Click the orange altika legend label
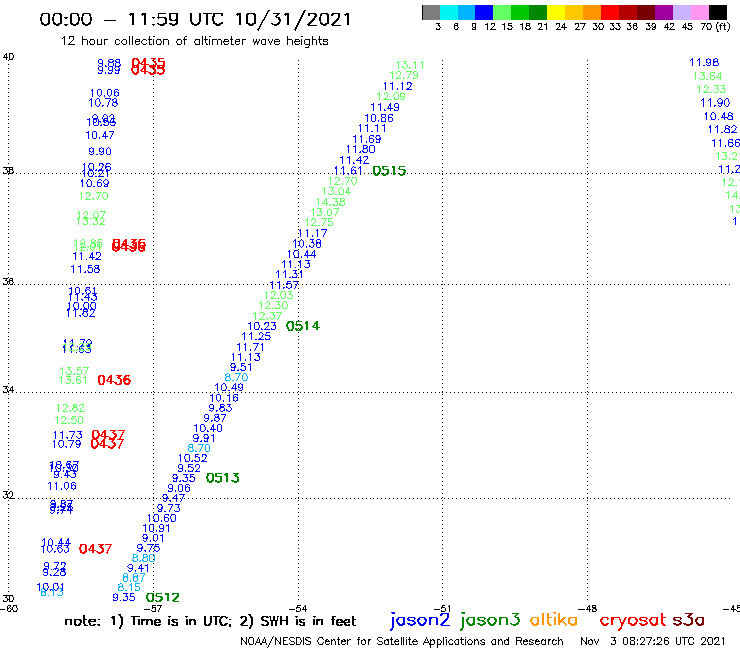Viewport: 740px width, 650px height. [x=553, y=620]
